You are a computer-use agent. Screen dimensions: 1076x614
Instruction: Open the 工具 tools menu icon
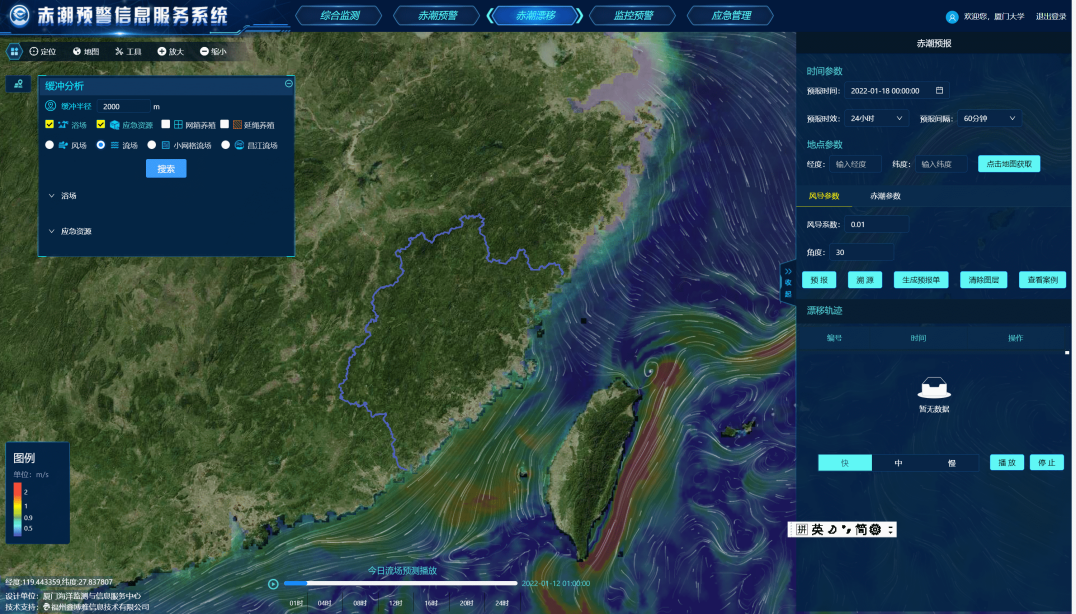(119, 51)
